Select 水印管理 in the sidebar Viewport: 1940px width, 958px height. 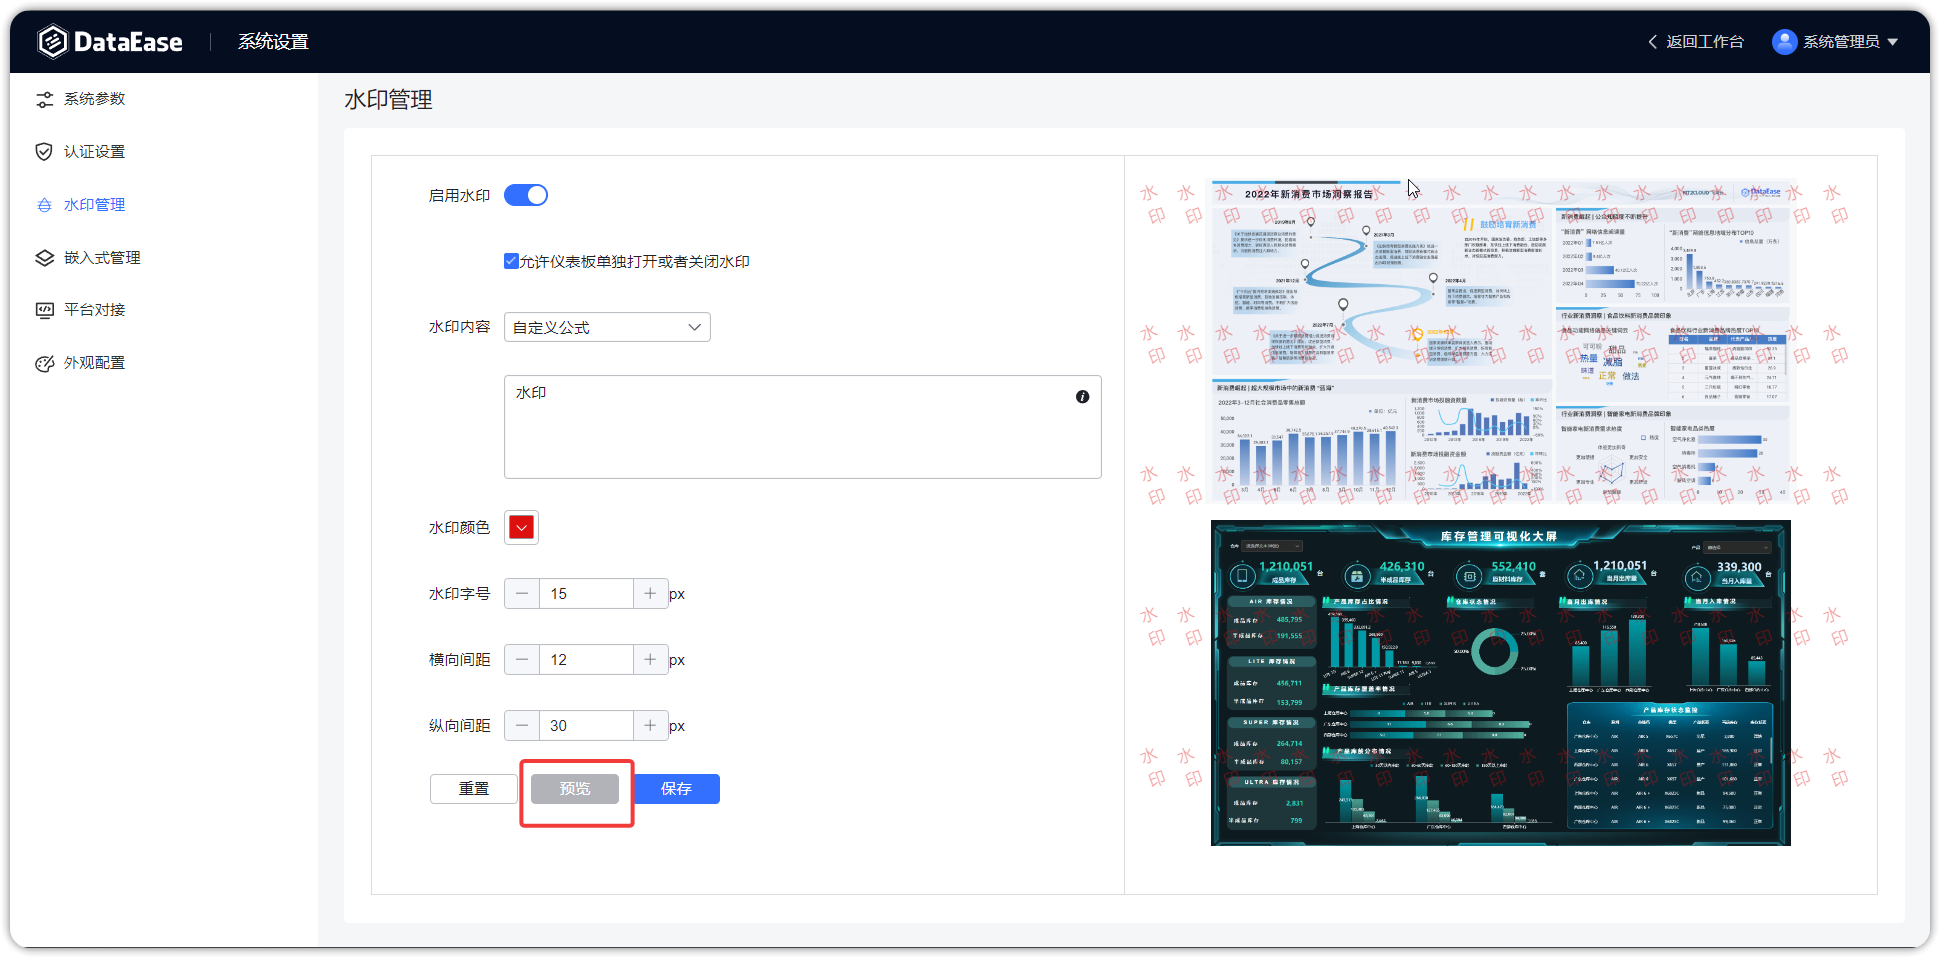pos(94,205)
